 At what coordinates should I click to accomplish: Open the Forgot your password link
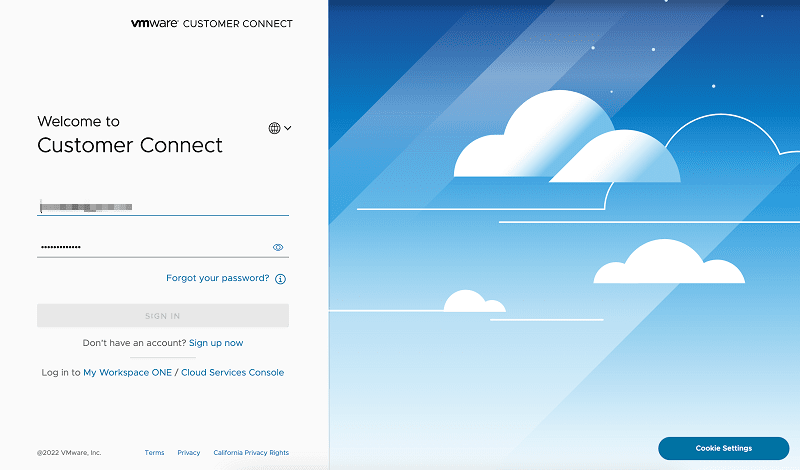[x=218, y=278]
